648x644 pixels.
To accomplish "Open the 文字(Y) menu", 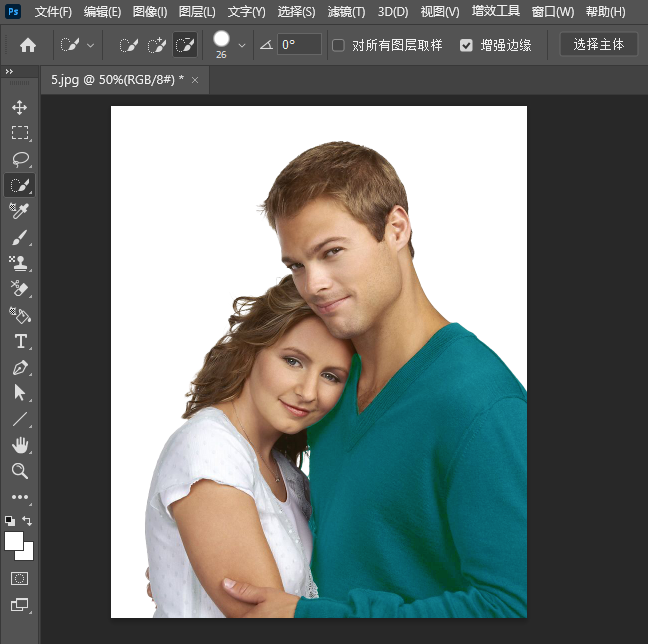I will [x=247, y=12].
